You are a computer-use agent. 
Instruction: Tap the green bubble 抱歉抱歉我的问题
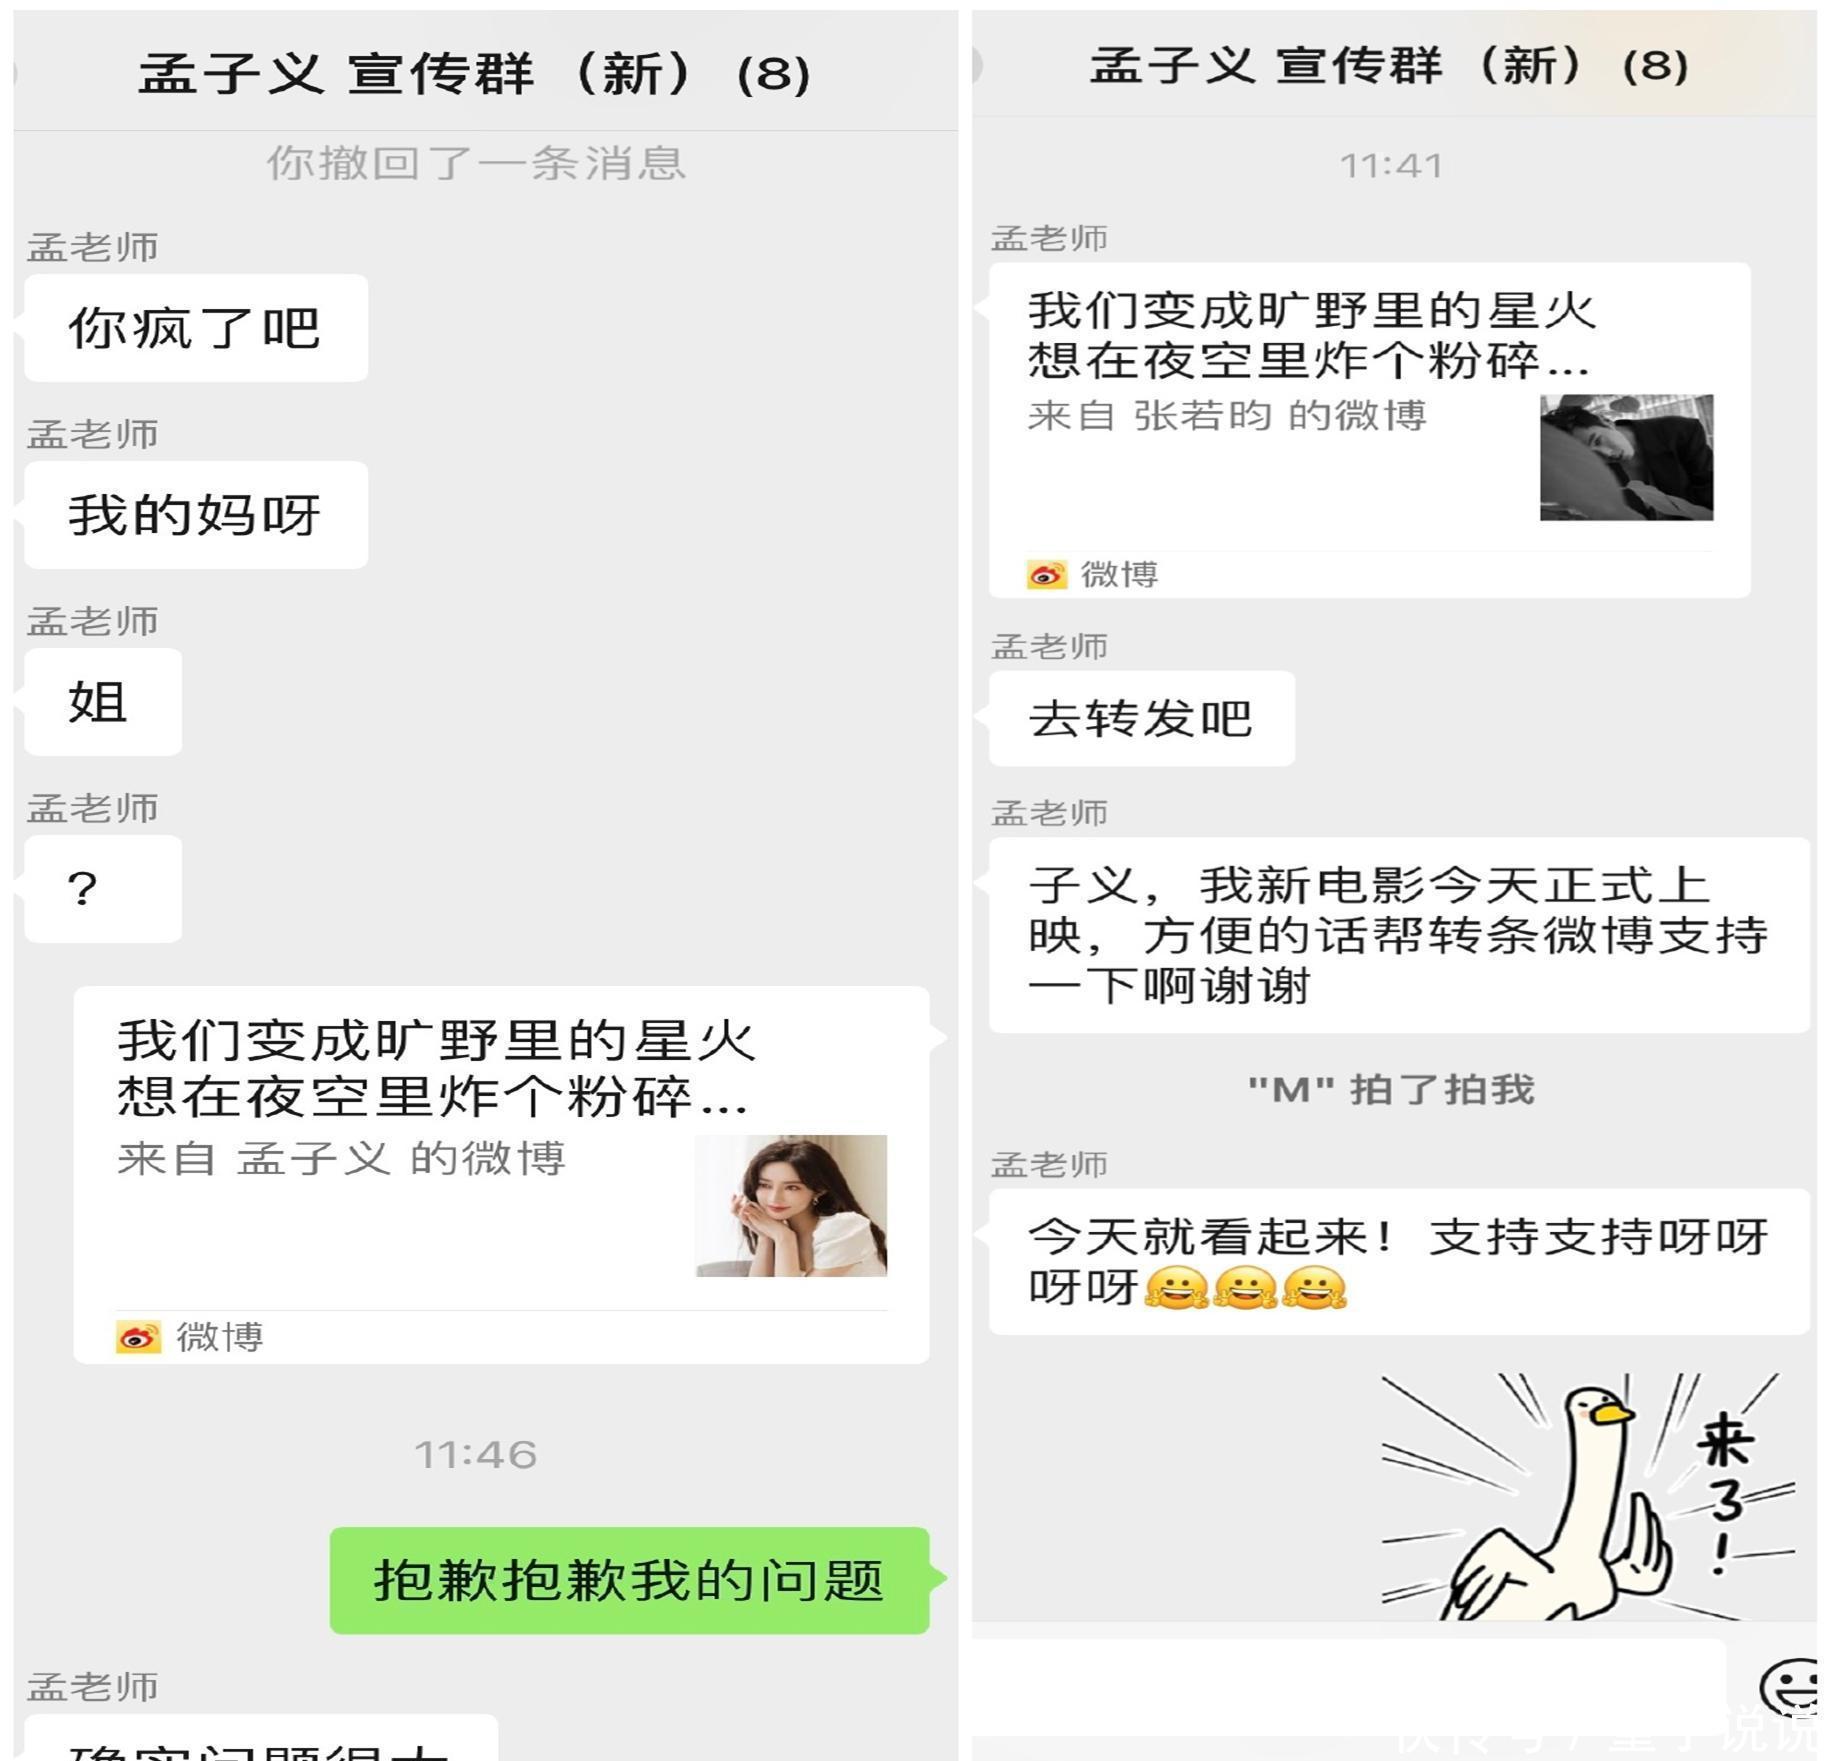(x=629, y=1580)
